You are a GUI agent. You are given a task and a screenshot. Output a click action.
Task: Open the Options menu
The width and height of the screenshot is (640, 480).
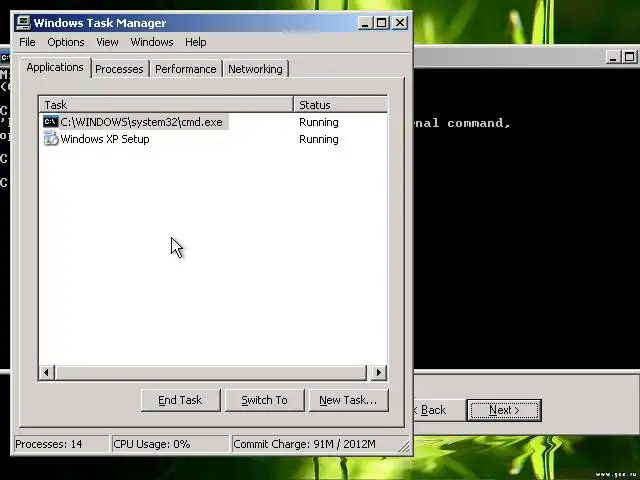[66, 42]
